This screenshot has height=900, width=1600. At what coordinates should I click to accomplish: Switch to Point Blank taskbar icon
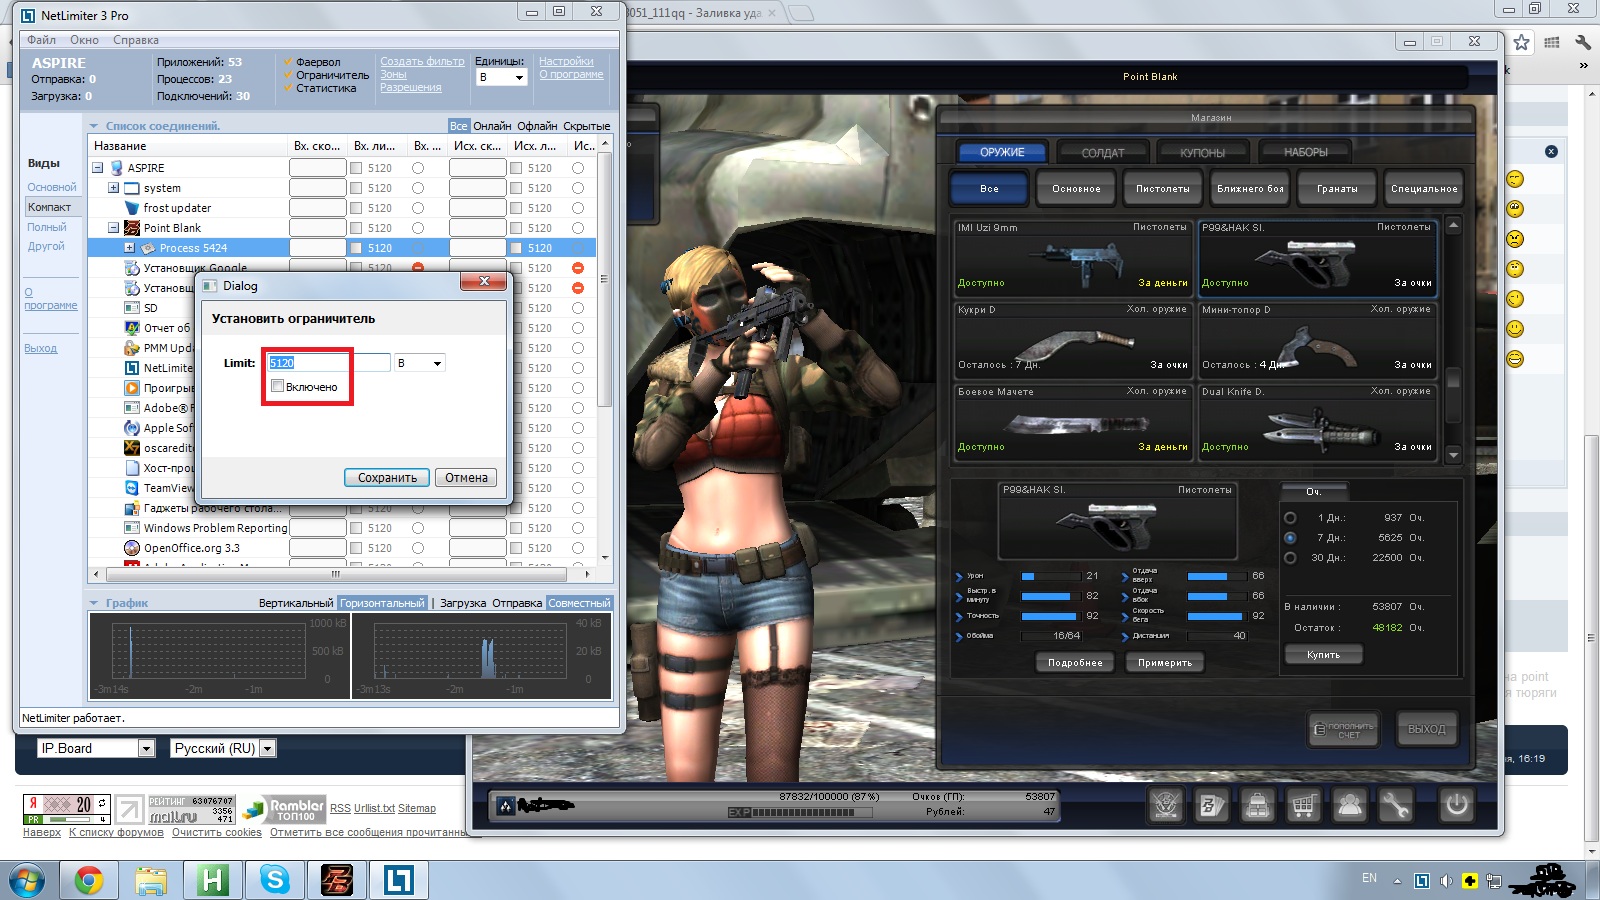(x=337, y=881)
